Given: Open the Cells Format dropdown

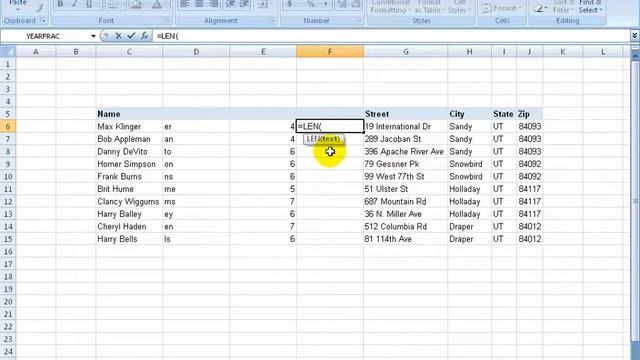Looking at the screenshot, I should [502, 8].
